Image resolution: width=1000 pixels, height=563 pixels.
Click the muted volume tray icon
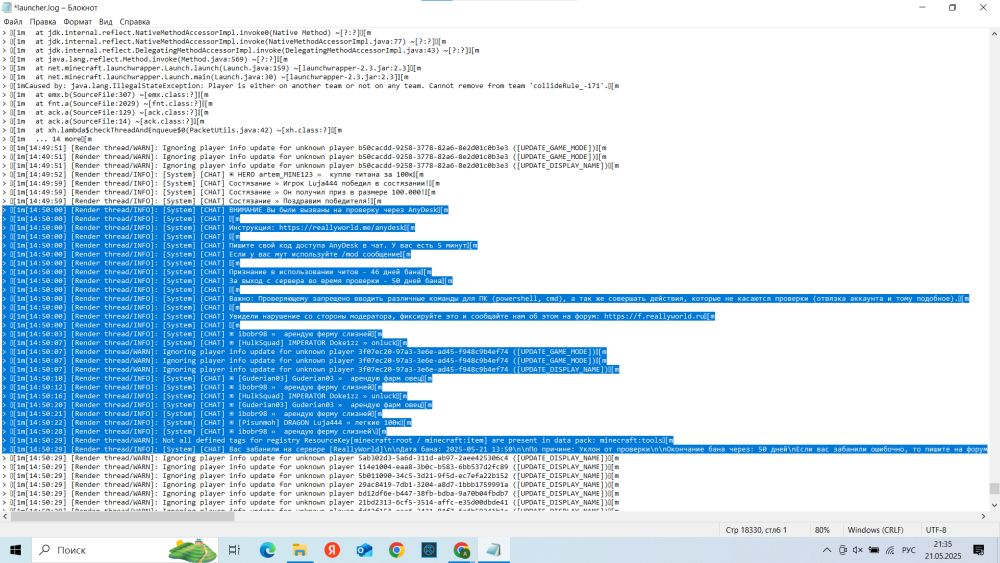(x=858, y=550)
